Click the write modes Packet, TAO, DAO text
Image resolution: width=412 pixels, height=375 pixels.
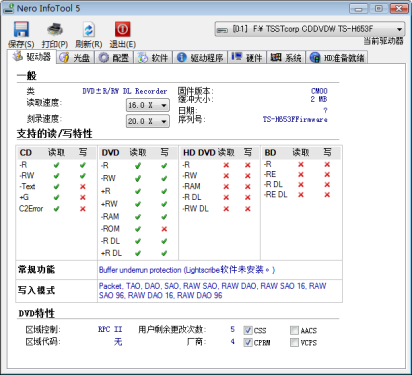212,291
